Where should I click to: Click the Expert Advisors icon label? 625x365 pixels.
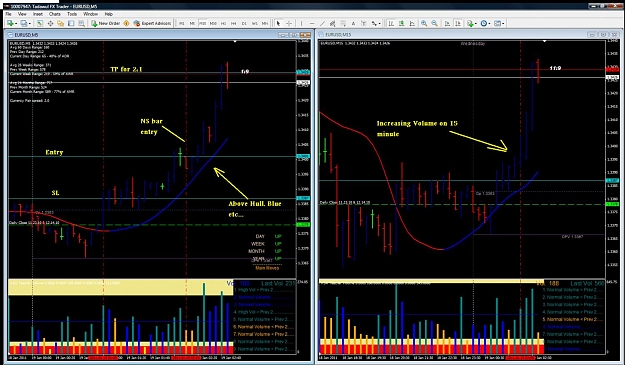156,24
